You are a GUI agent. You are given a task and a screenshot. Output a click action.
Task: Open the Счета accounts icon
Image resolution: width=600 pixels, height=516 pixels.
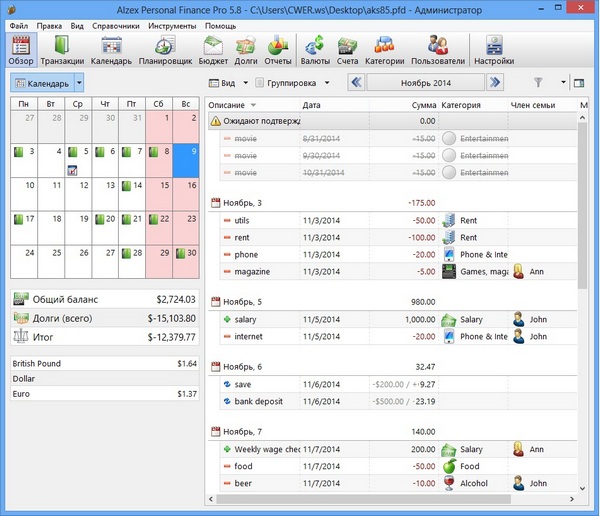(347, 49)
